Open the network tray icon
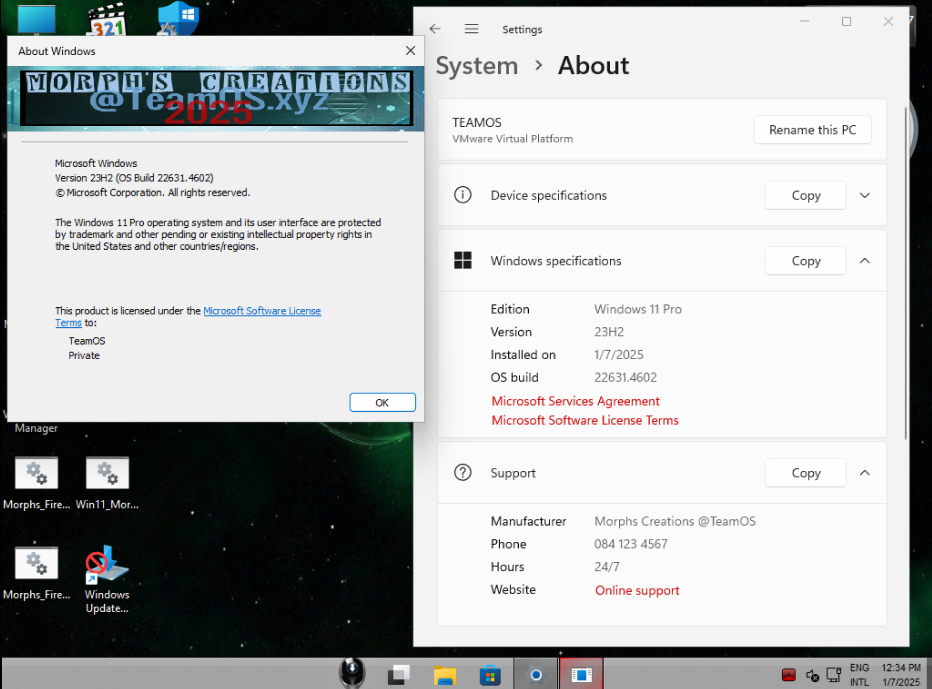 point(834,675)
